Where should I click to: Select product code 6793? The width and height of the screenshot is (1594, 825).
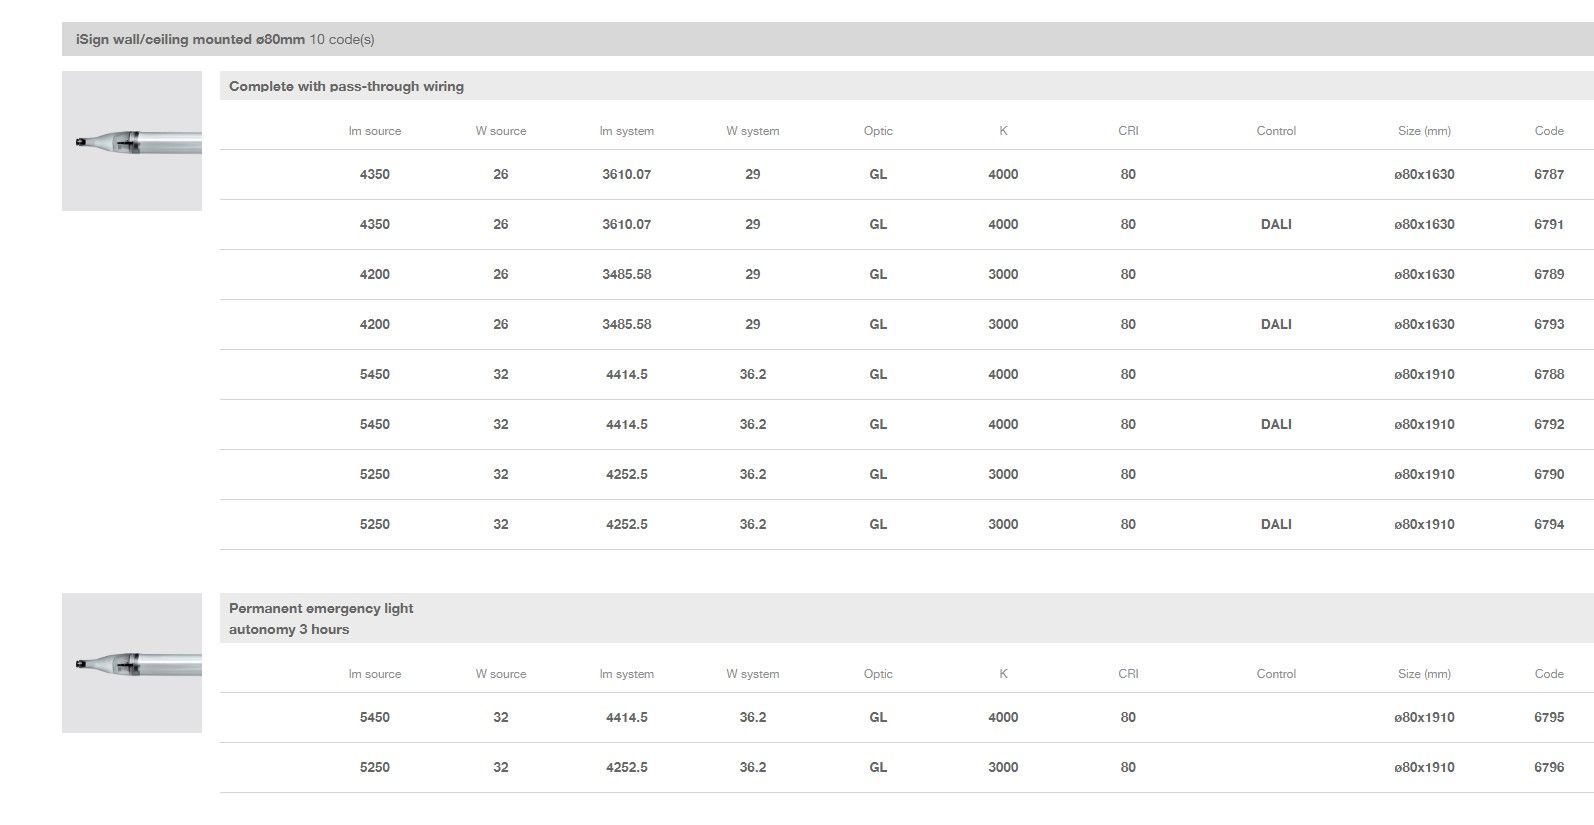[x=1548, y=324]
